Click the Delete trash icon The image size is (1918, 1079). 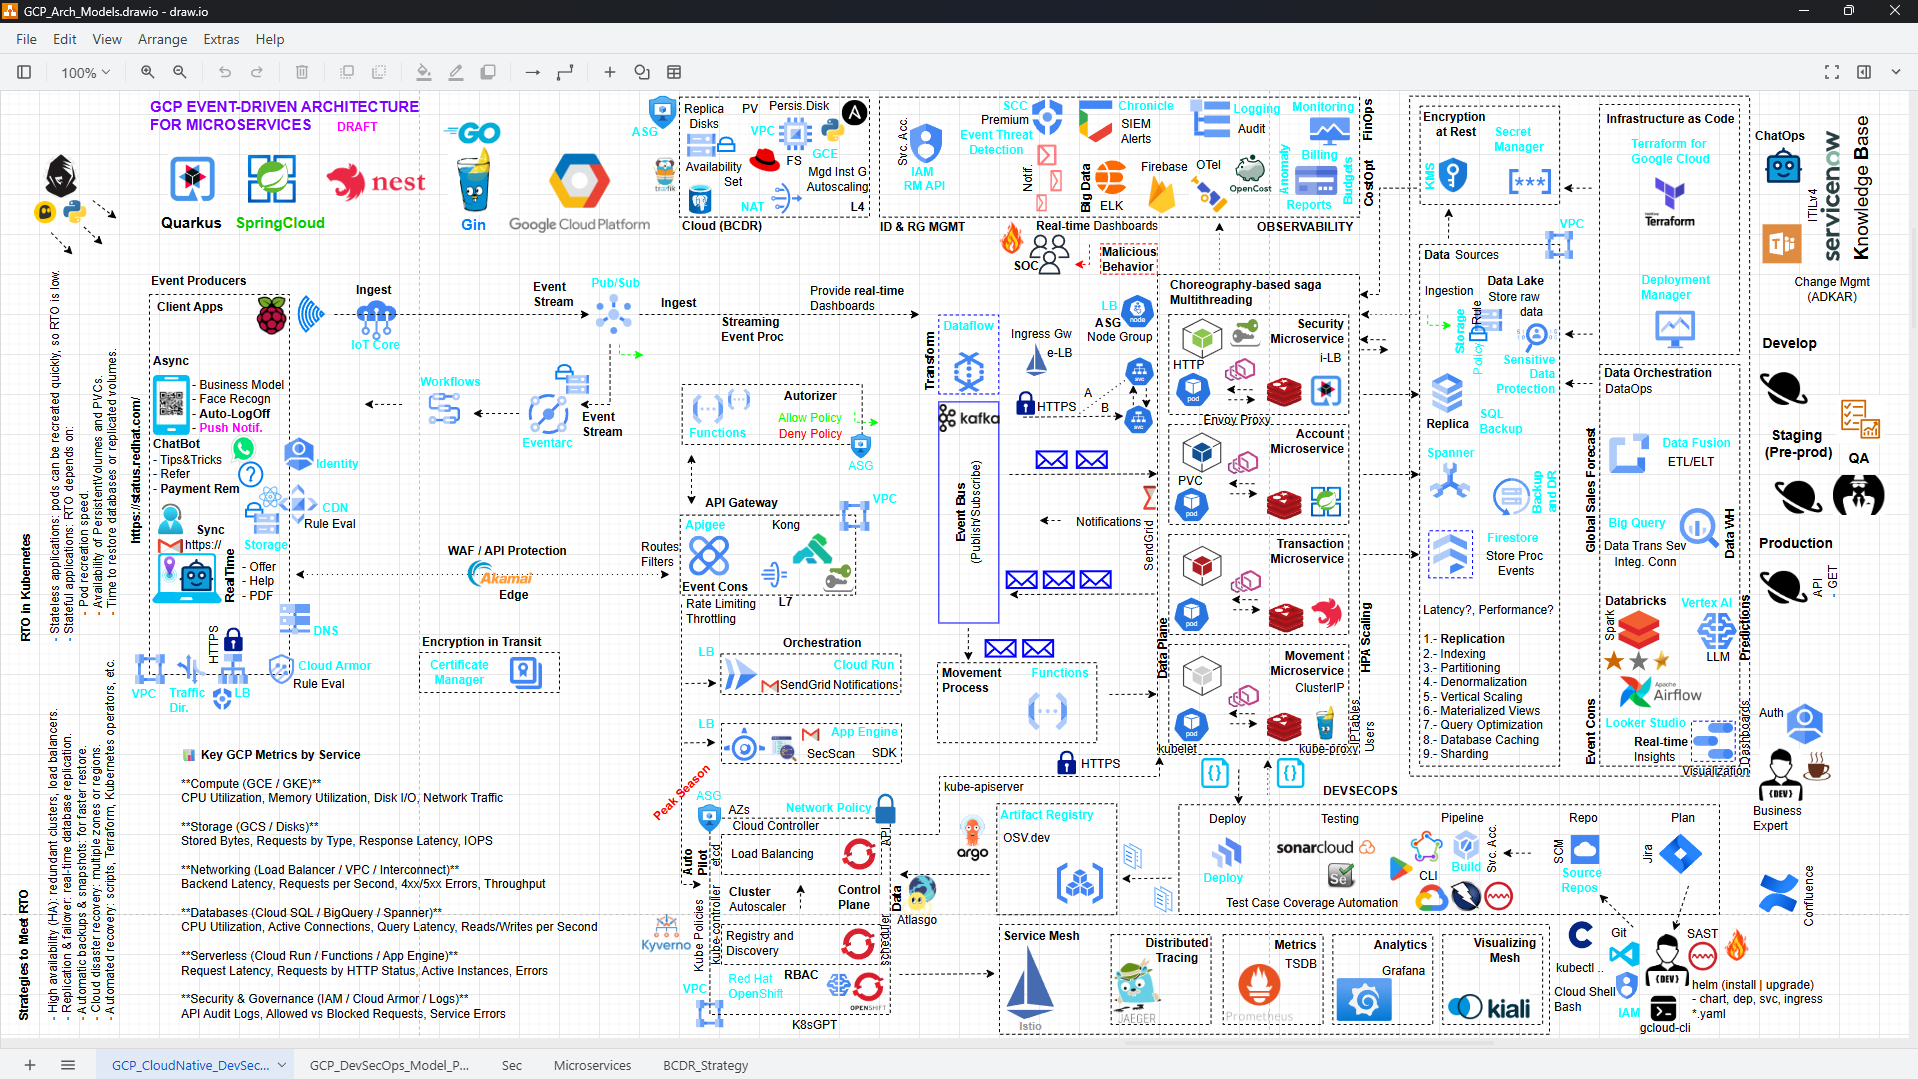tap(302, 72)
